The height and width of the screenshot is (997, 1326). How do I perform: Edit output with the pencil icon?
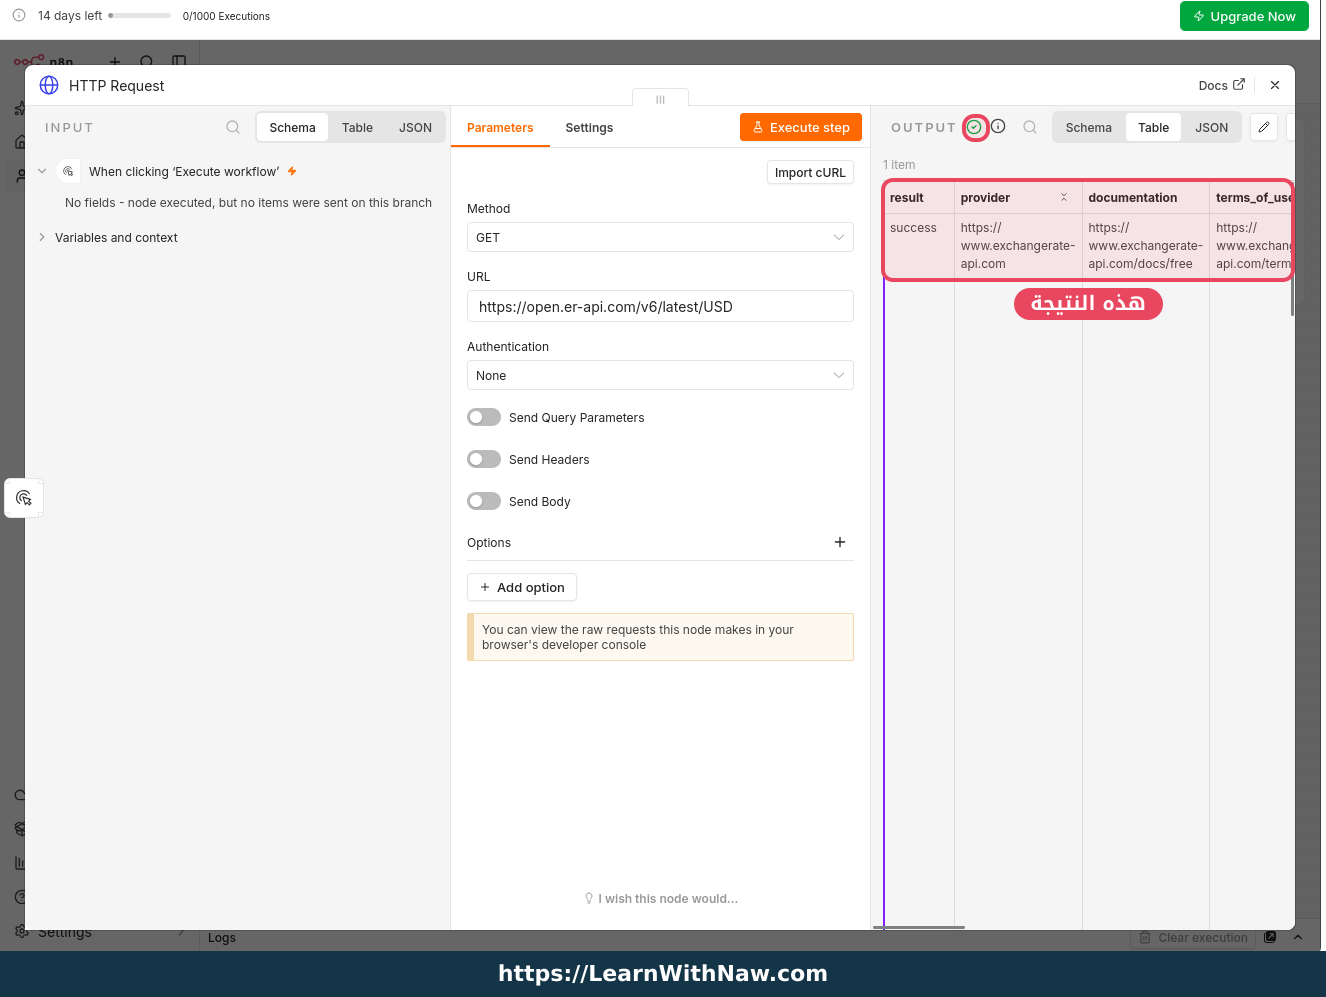pyautogui.click(x=1264, y=127)
